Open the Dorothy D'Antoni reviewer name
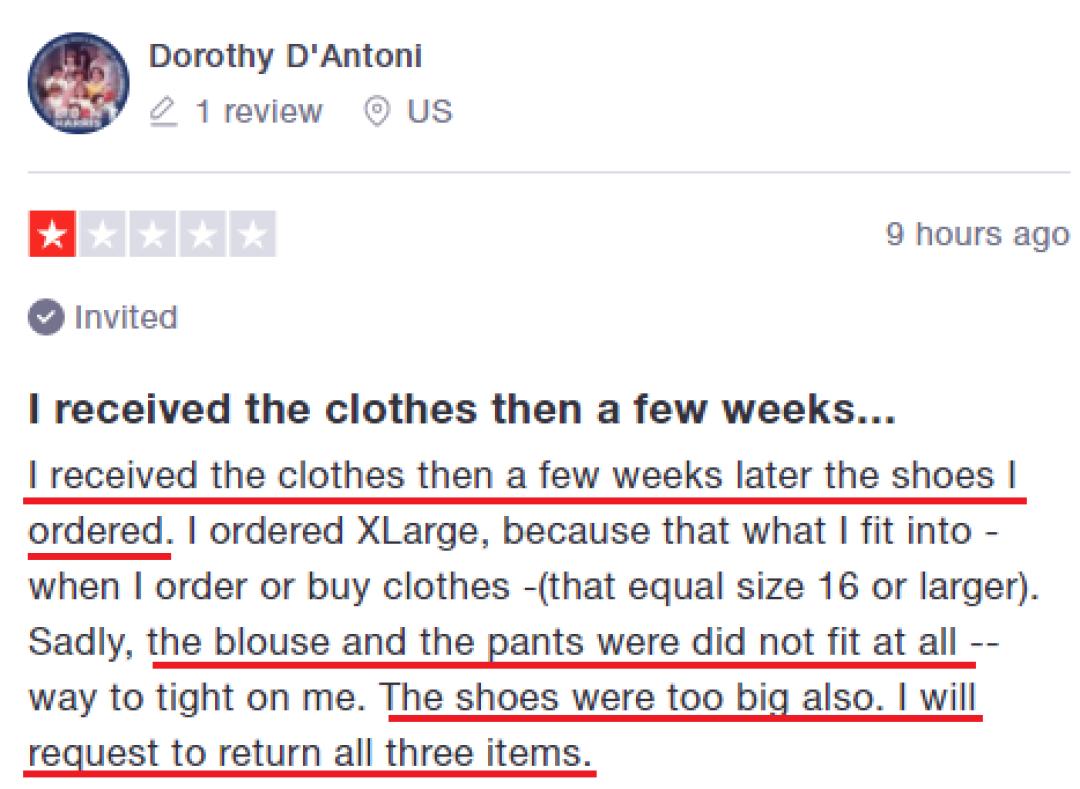Image resolution: width=1080 pixels, height=789 pixels. (x=285, y=56)
